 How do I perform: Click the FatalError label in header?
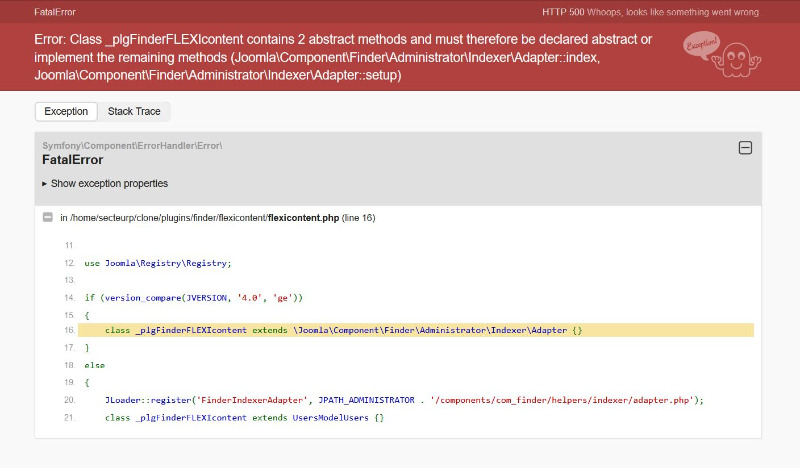tap(55, 12)
